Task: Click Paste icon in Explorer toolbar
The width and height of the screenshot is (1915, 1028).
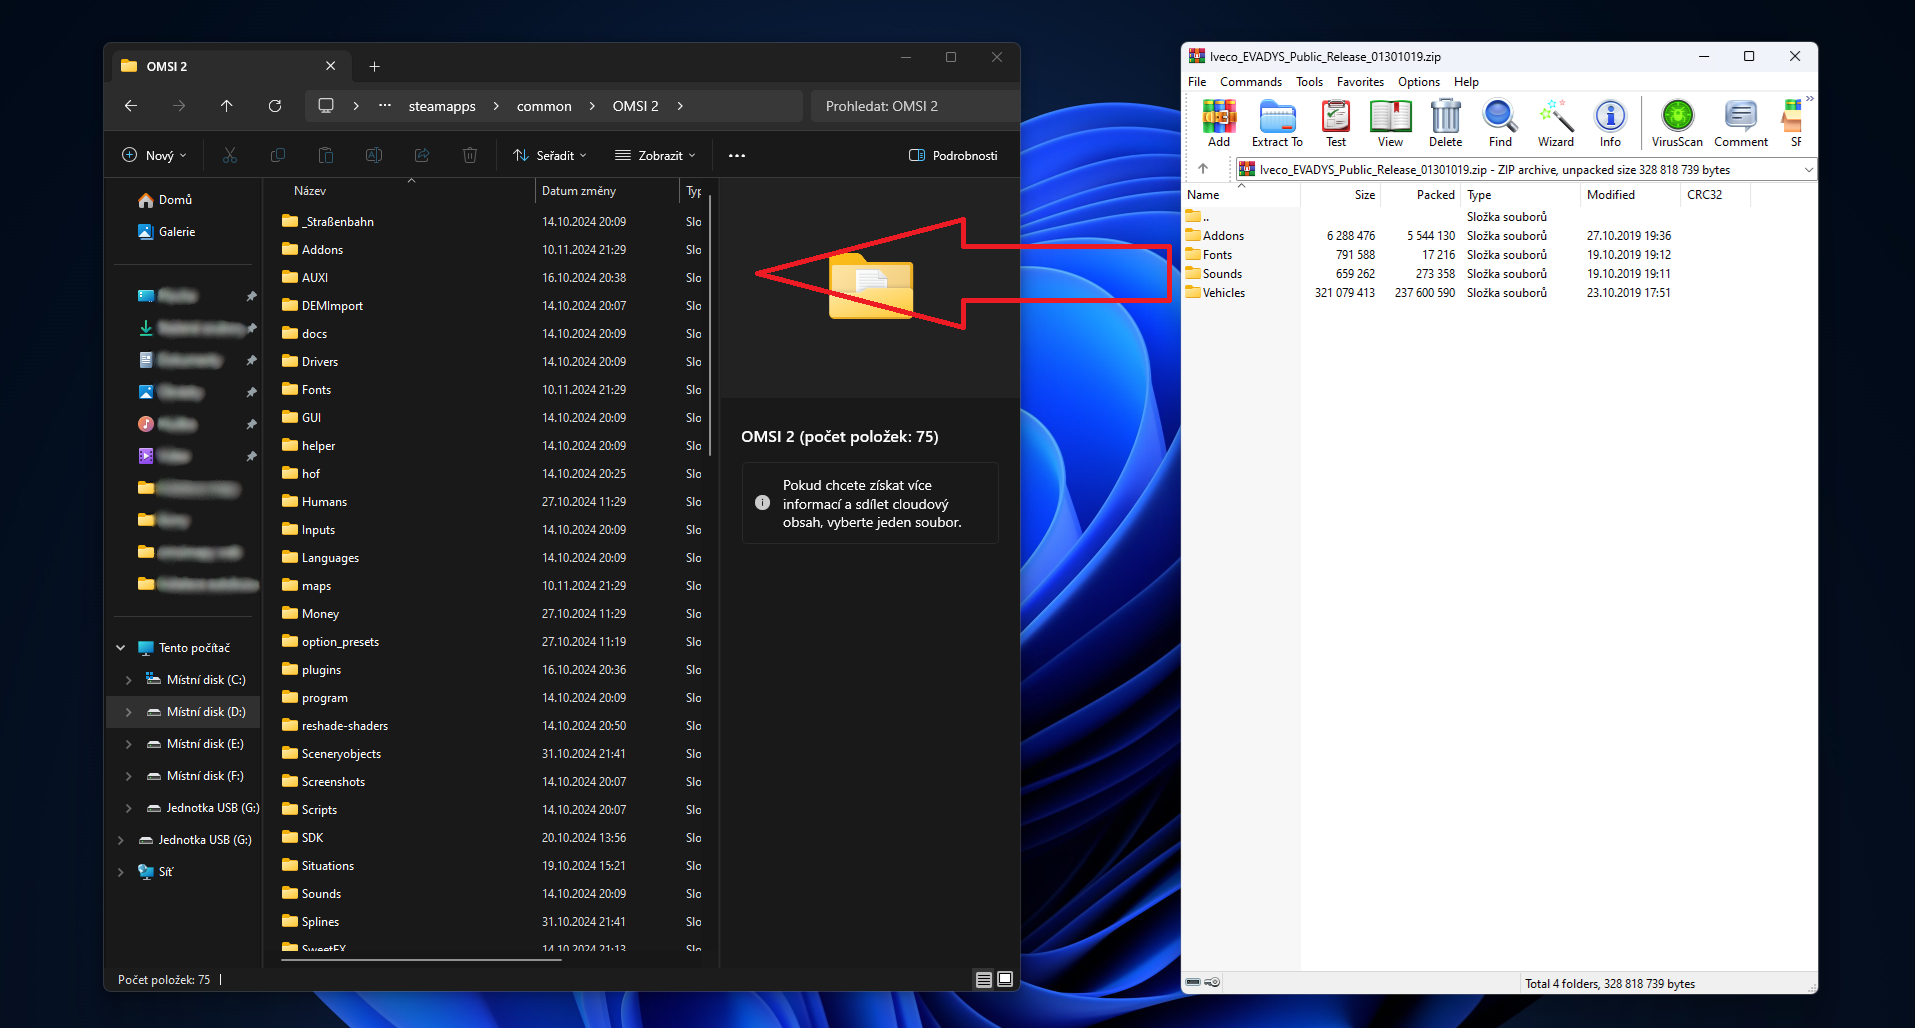Action: pos(326,155)
